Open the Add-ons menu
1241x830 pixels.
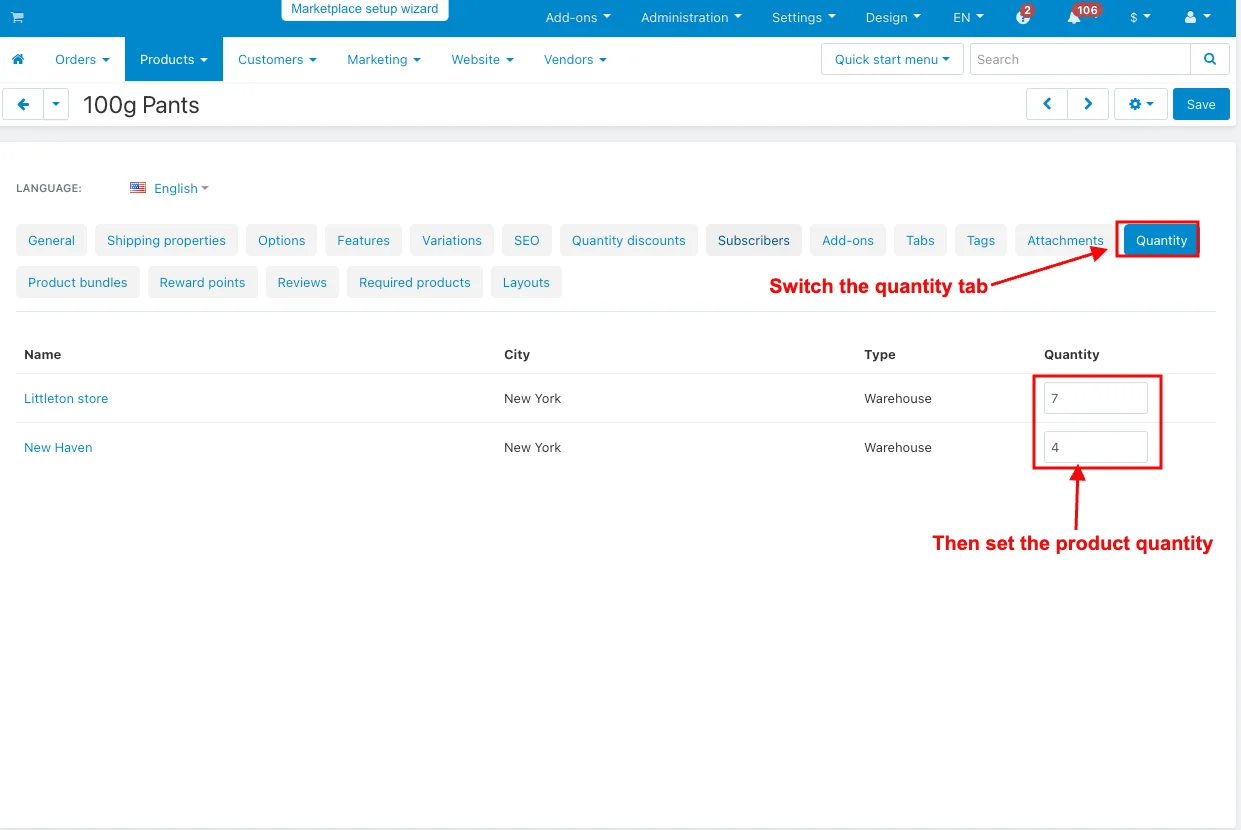pyautogui.click(x=577, y=17)
